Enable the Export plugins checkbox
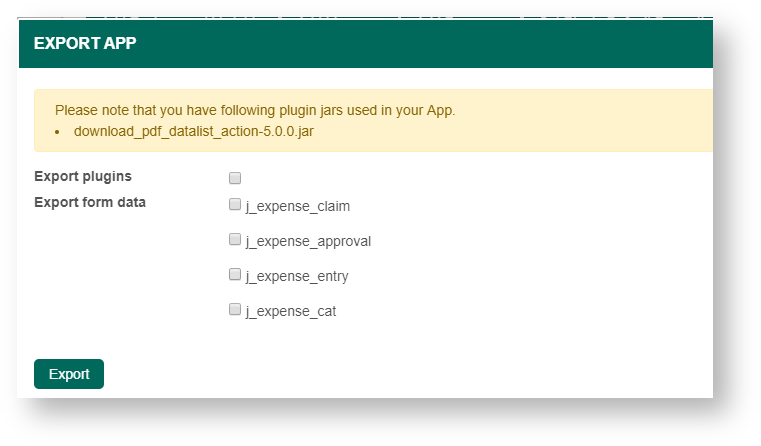Image resolution: width=761 pixels, height=446 pixels. point(235,178)
